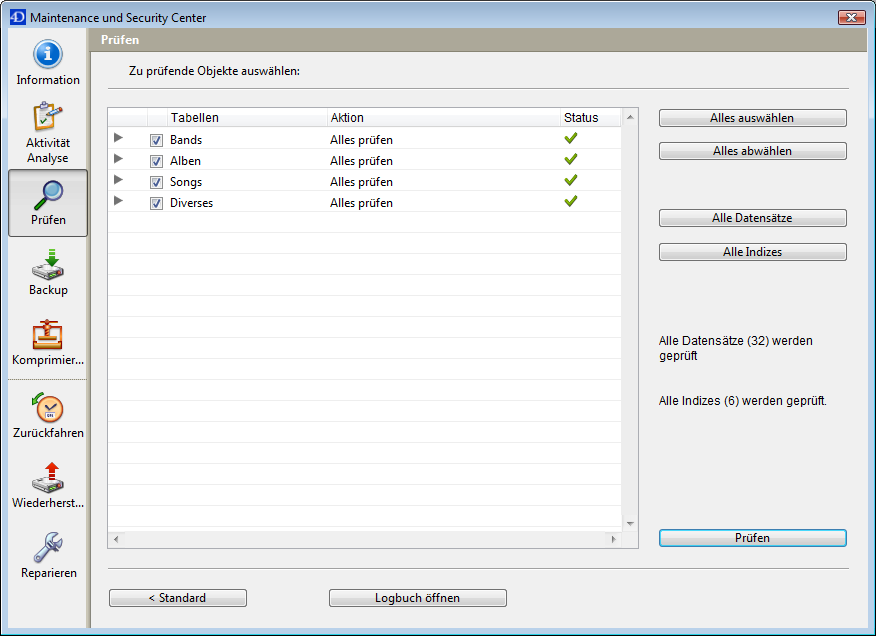Viewport: 876px width, 636px height.
Task: Expand the Songs row triangle
Action: click(x=118, y=179)
